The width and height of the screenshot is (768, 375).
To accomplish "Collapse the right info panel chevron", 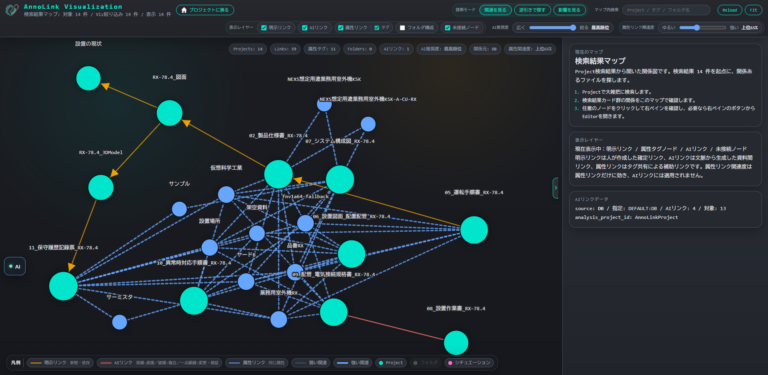I will coord(555,188).
